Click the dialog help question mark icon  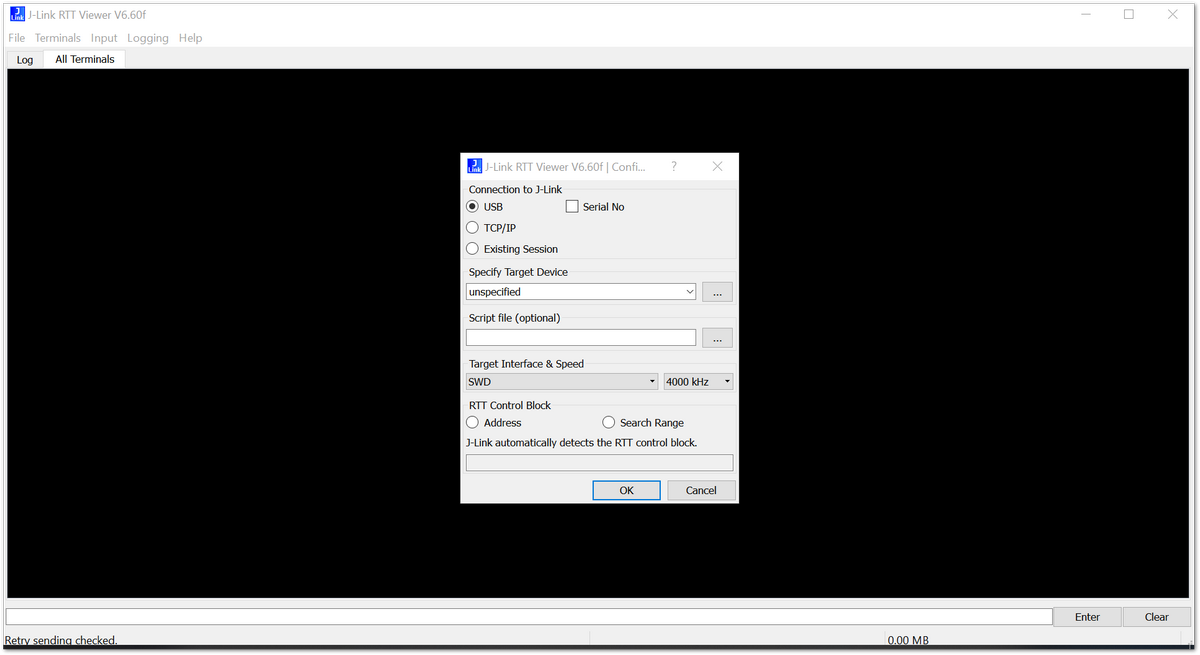[x=673, y=167]
